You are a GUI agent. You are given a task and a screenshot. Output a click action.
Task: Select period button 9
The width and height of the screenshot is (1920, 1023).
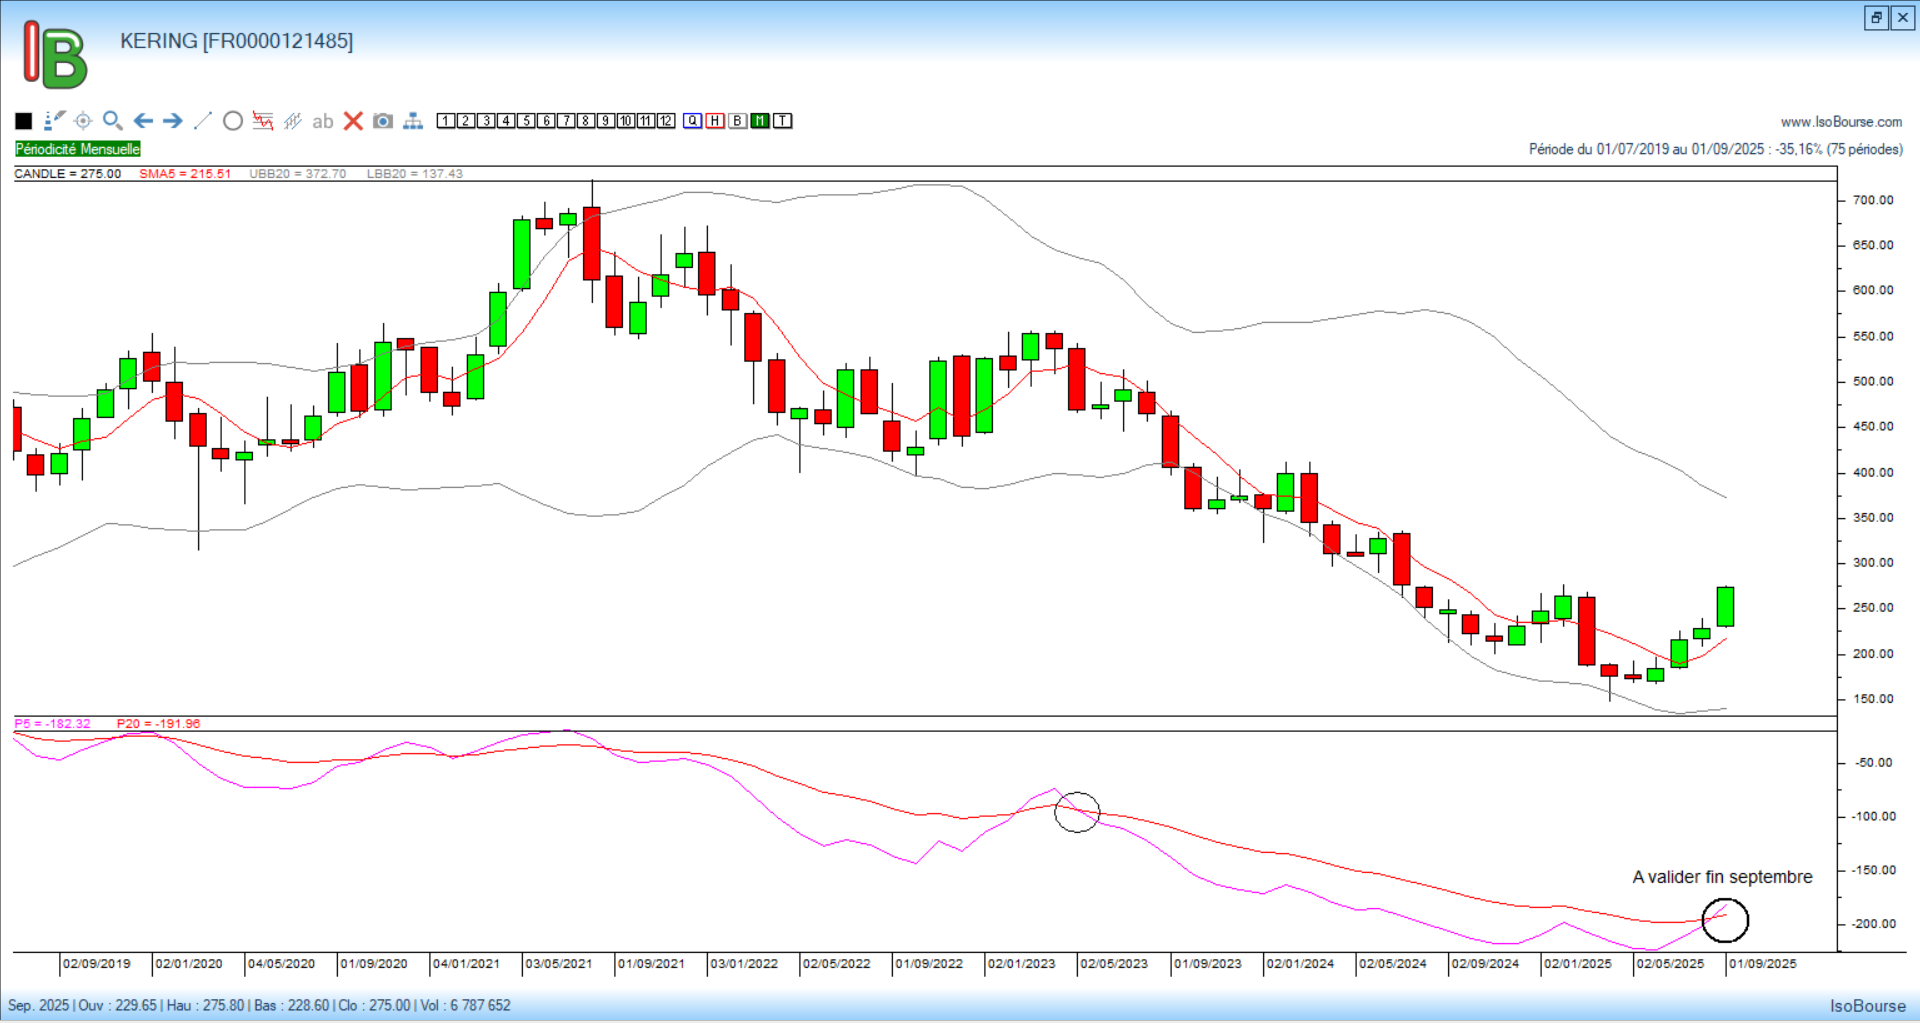(606, 121)
